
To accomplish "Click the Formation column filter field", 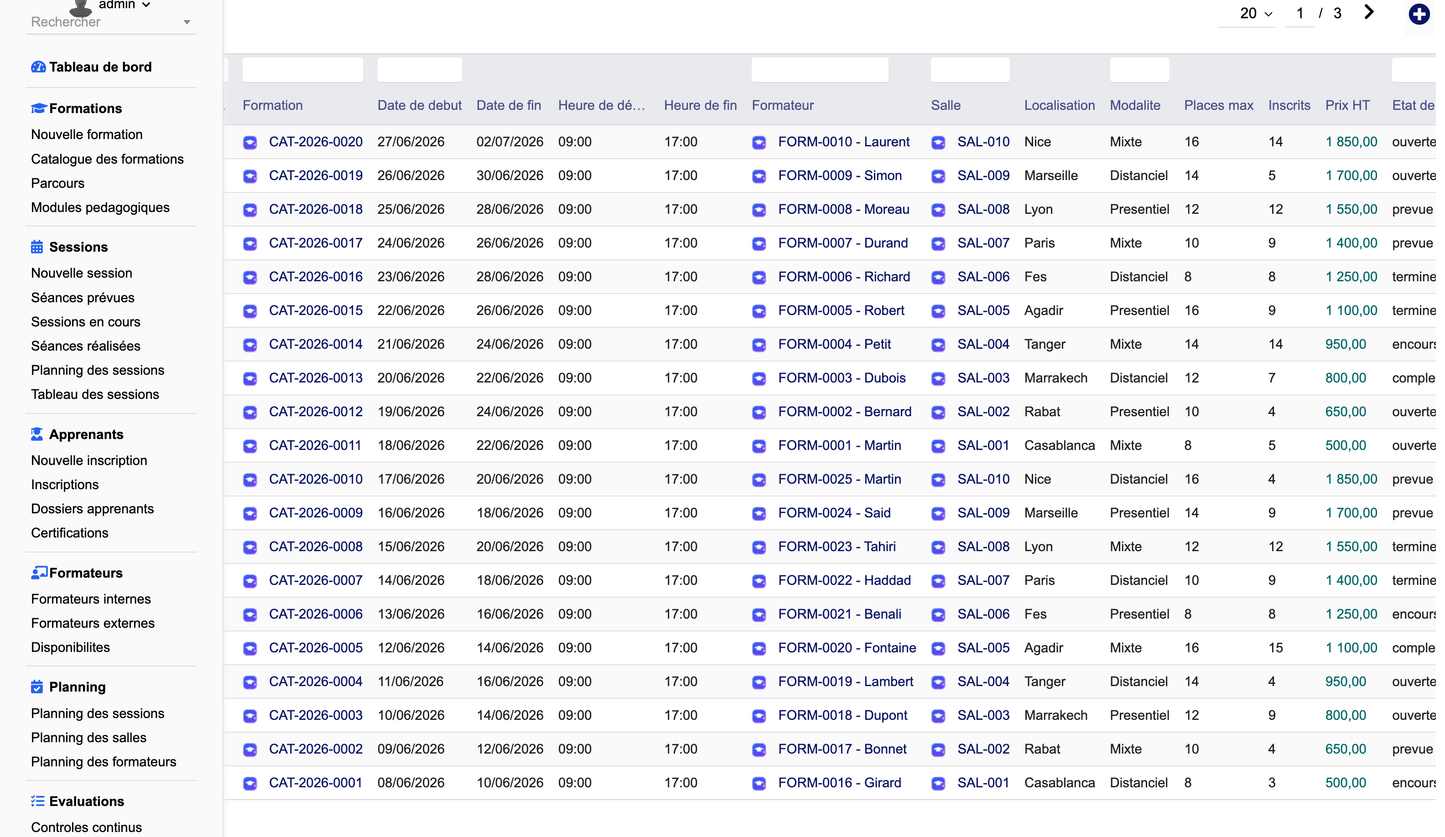I will coord(303,69).
